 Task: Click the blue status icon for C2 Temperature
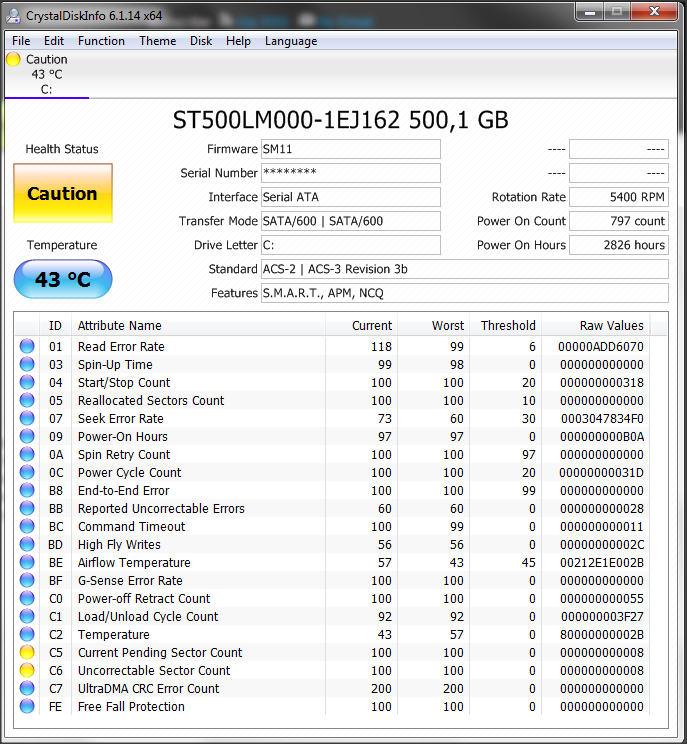(x=27, y=634)
